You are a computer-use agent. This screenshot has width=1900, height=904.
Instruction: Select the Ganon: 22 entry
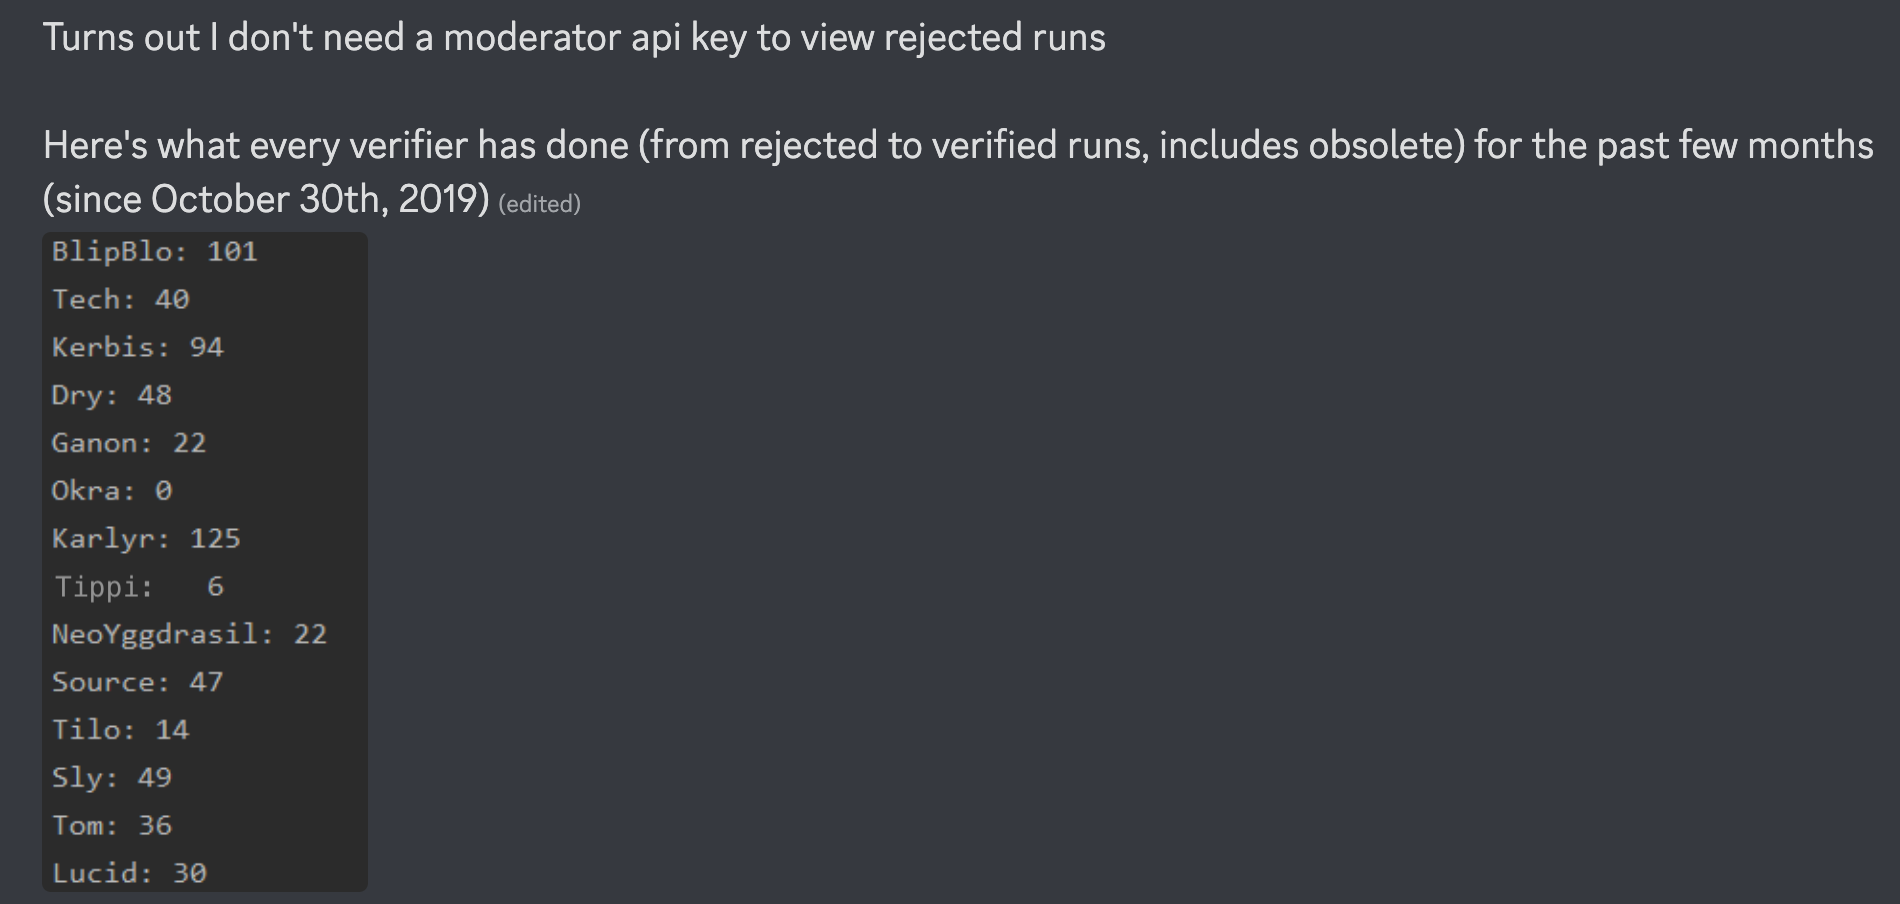coord(129,443)
